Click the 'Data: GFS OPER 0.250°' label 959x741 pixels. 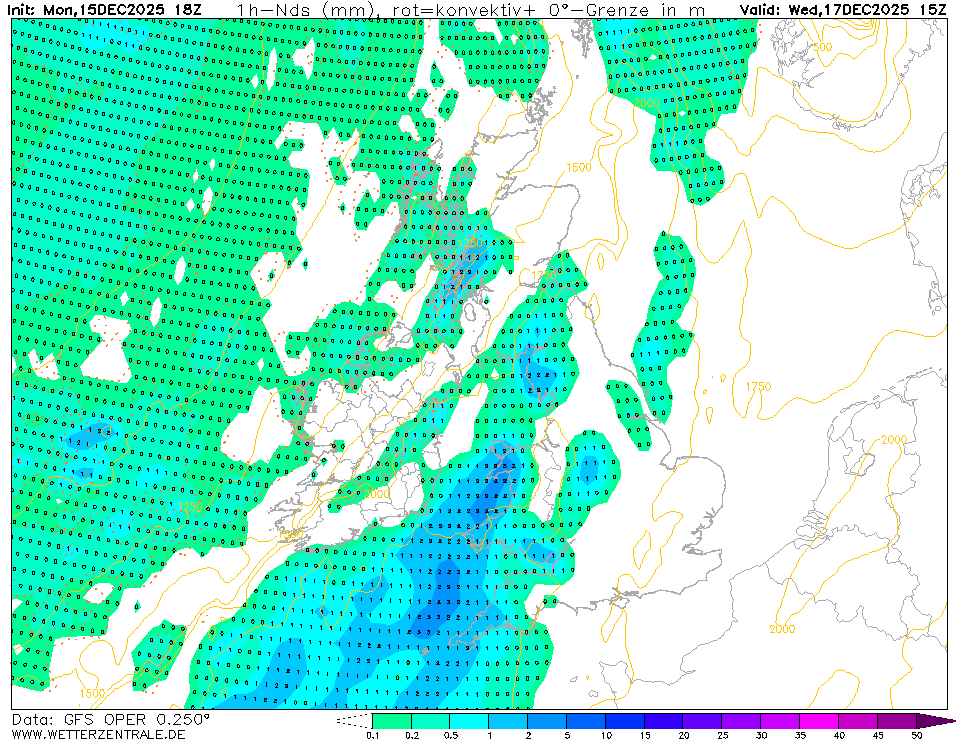(x=111, y=719)
